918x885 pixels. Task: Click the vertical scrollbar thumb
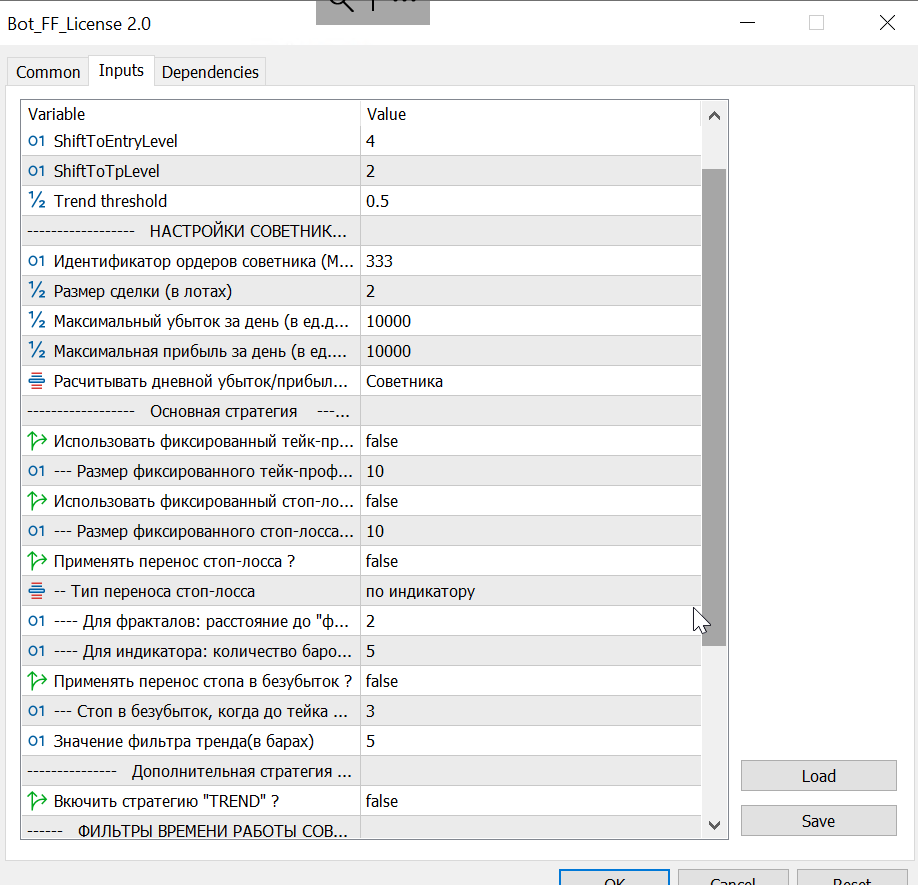coord(714,407)
